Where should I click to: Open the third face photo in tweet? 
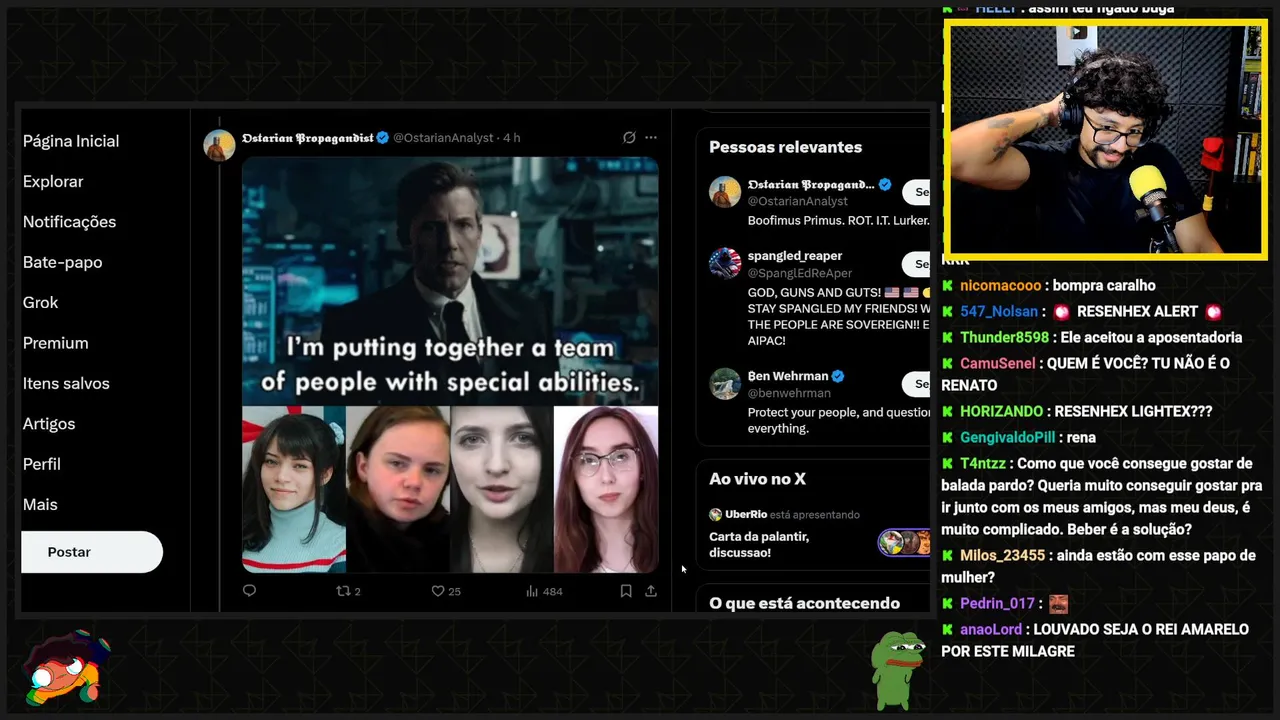[x=502, y=489]
